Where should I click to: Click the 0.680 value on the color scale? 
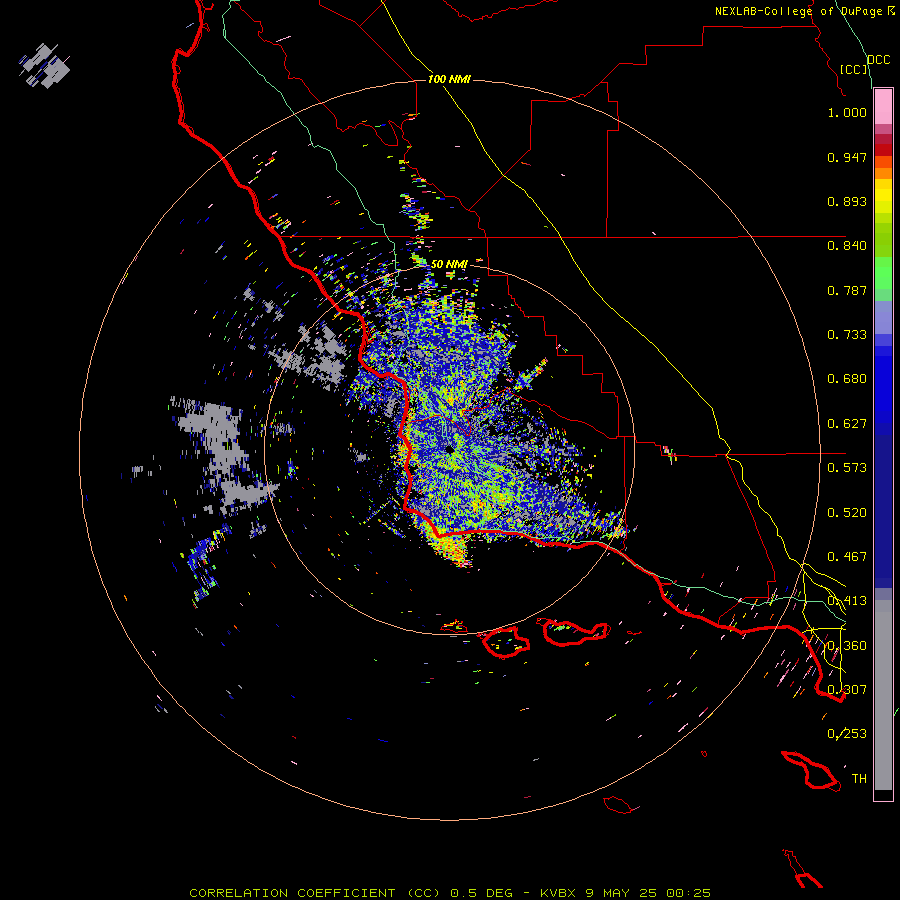(847, 379)
